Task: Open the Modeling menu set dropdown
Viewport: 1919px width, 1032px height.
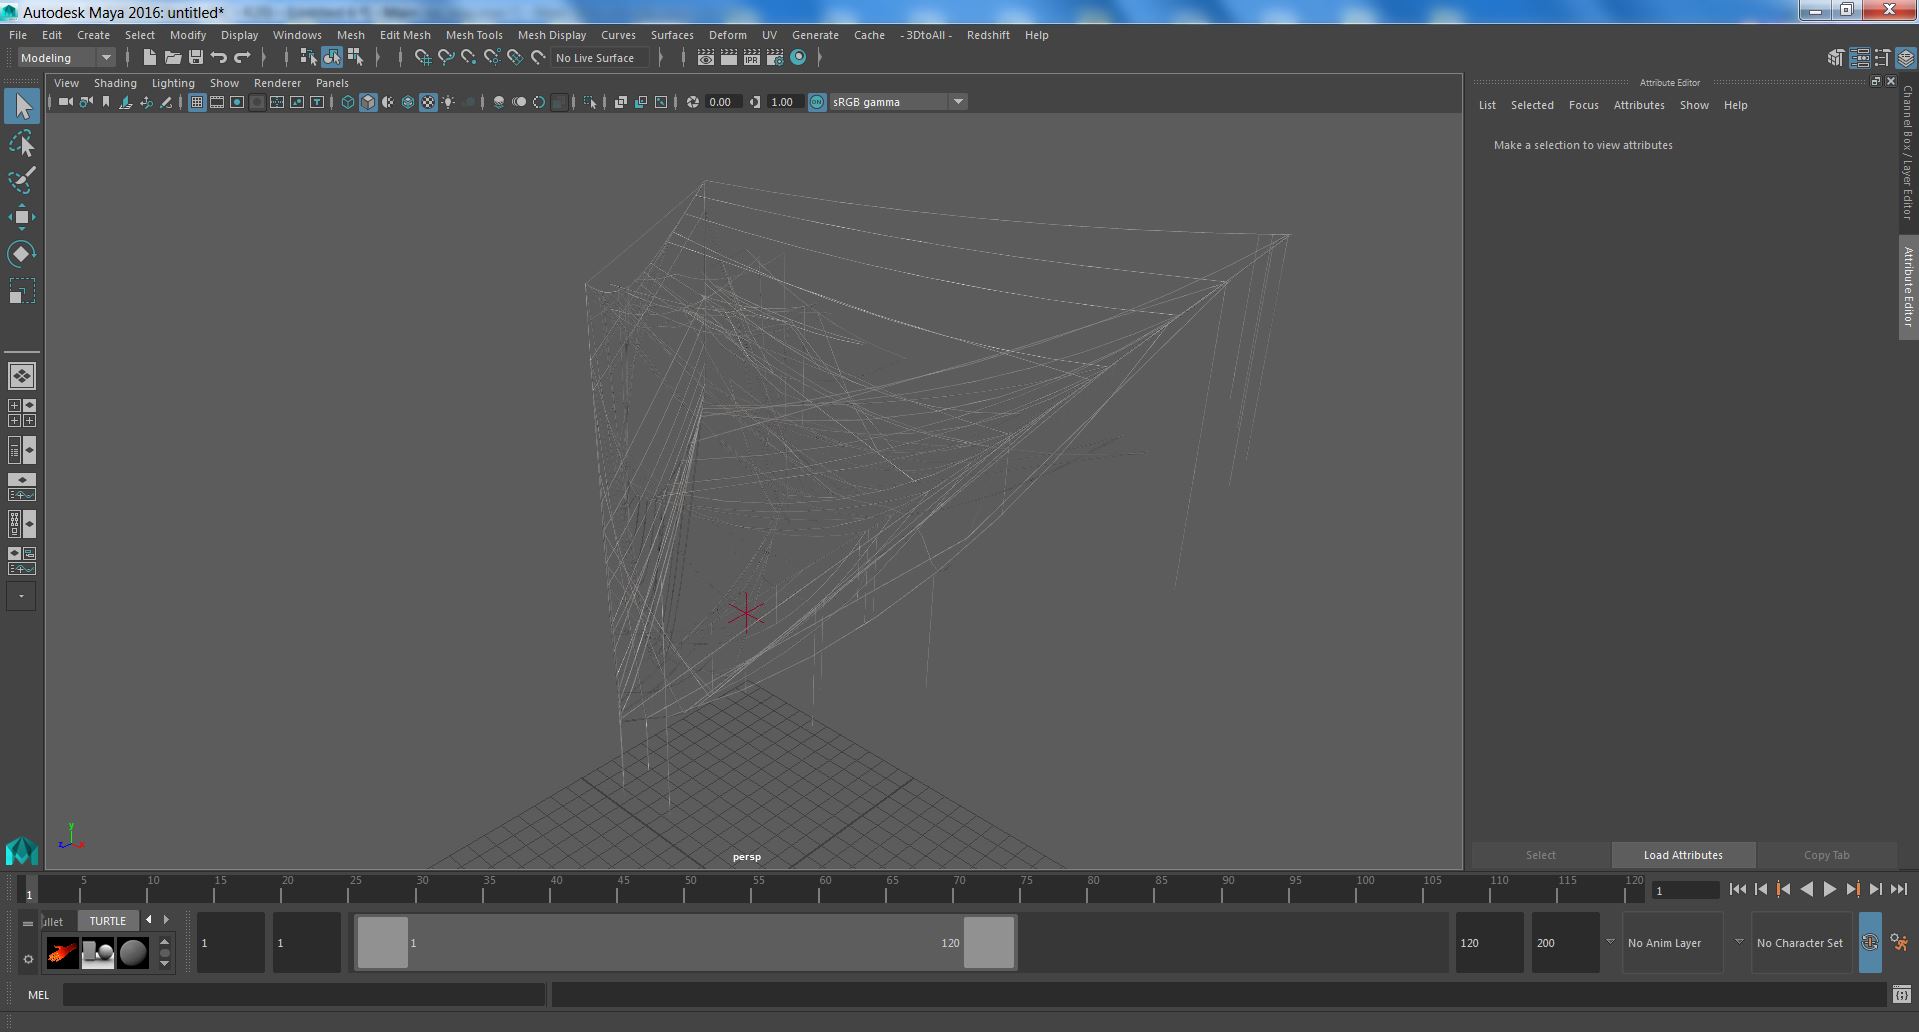Action: (67, 58)
